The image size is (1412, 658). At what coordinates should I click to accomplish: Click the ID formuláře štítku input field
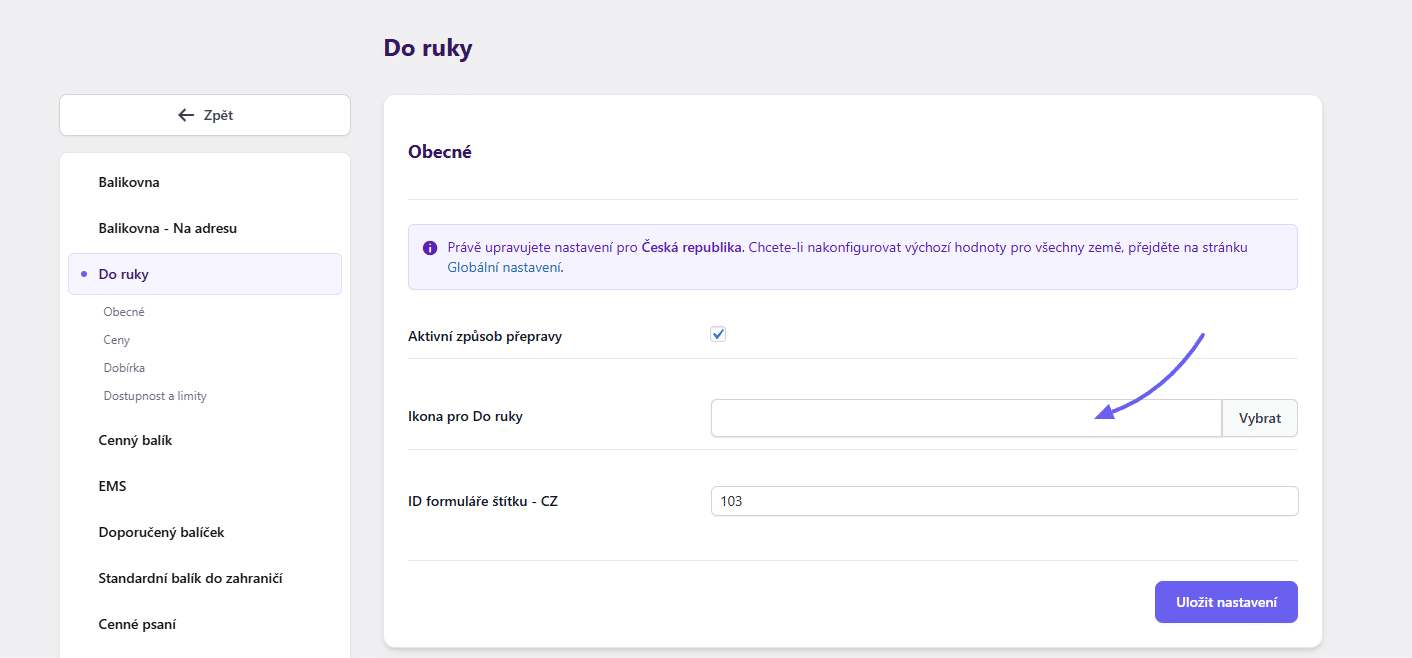[x=1003, y=501]
